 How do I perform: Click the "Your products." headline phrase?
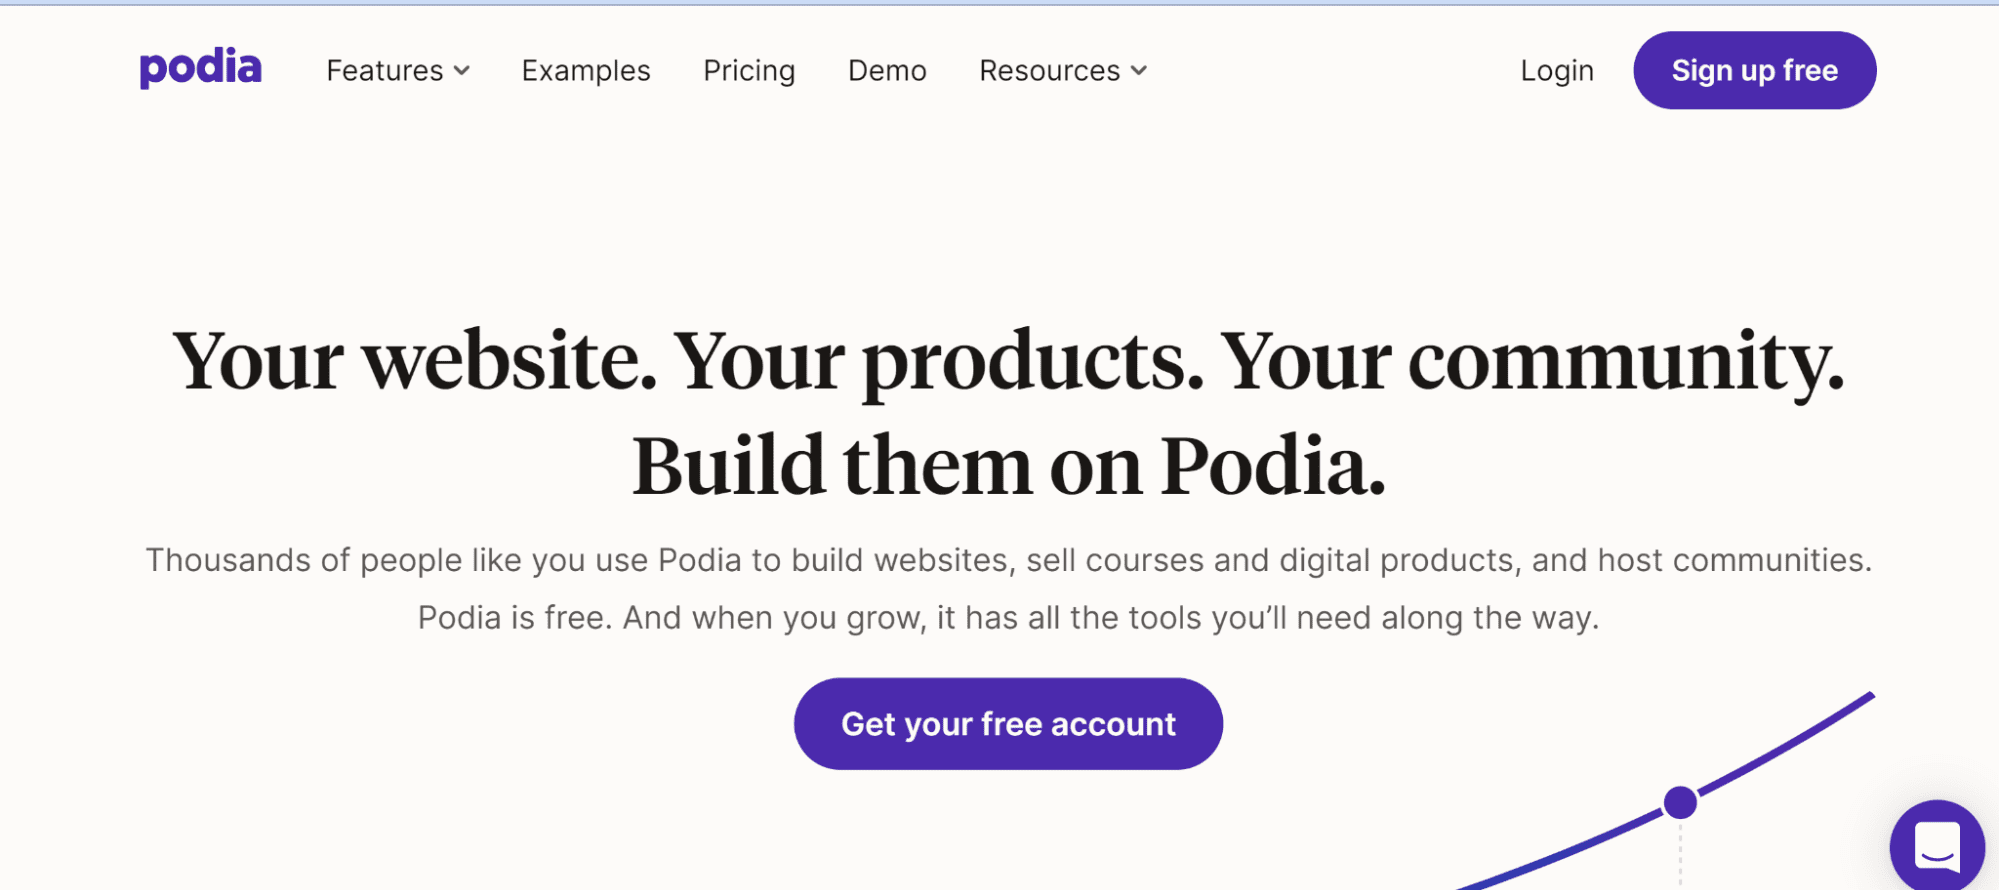(937, 362)
